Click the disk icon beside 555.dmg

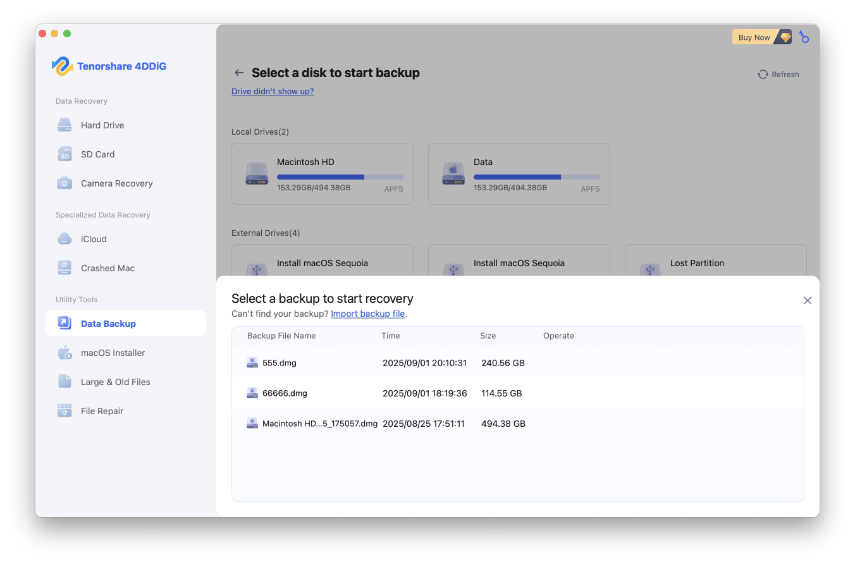pyautogui.click(x=252, y=363)
